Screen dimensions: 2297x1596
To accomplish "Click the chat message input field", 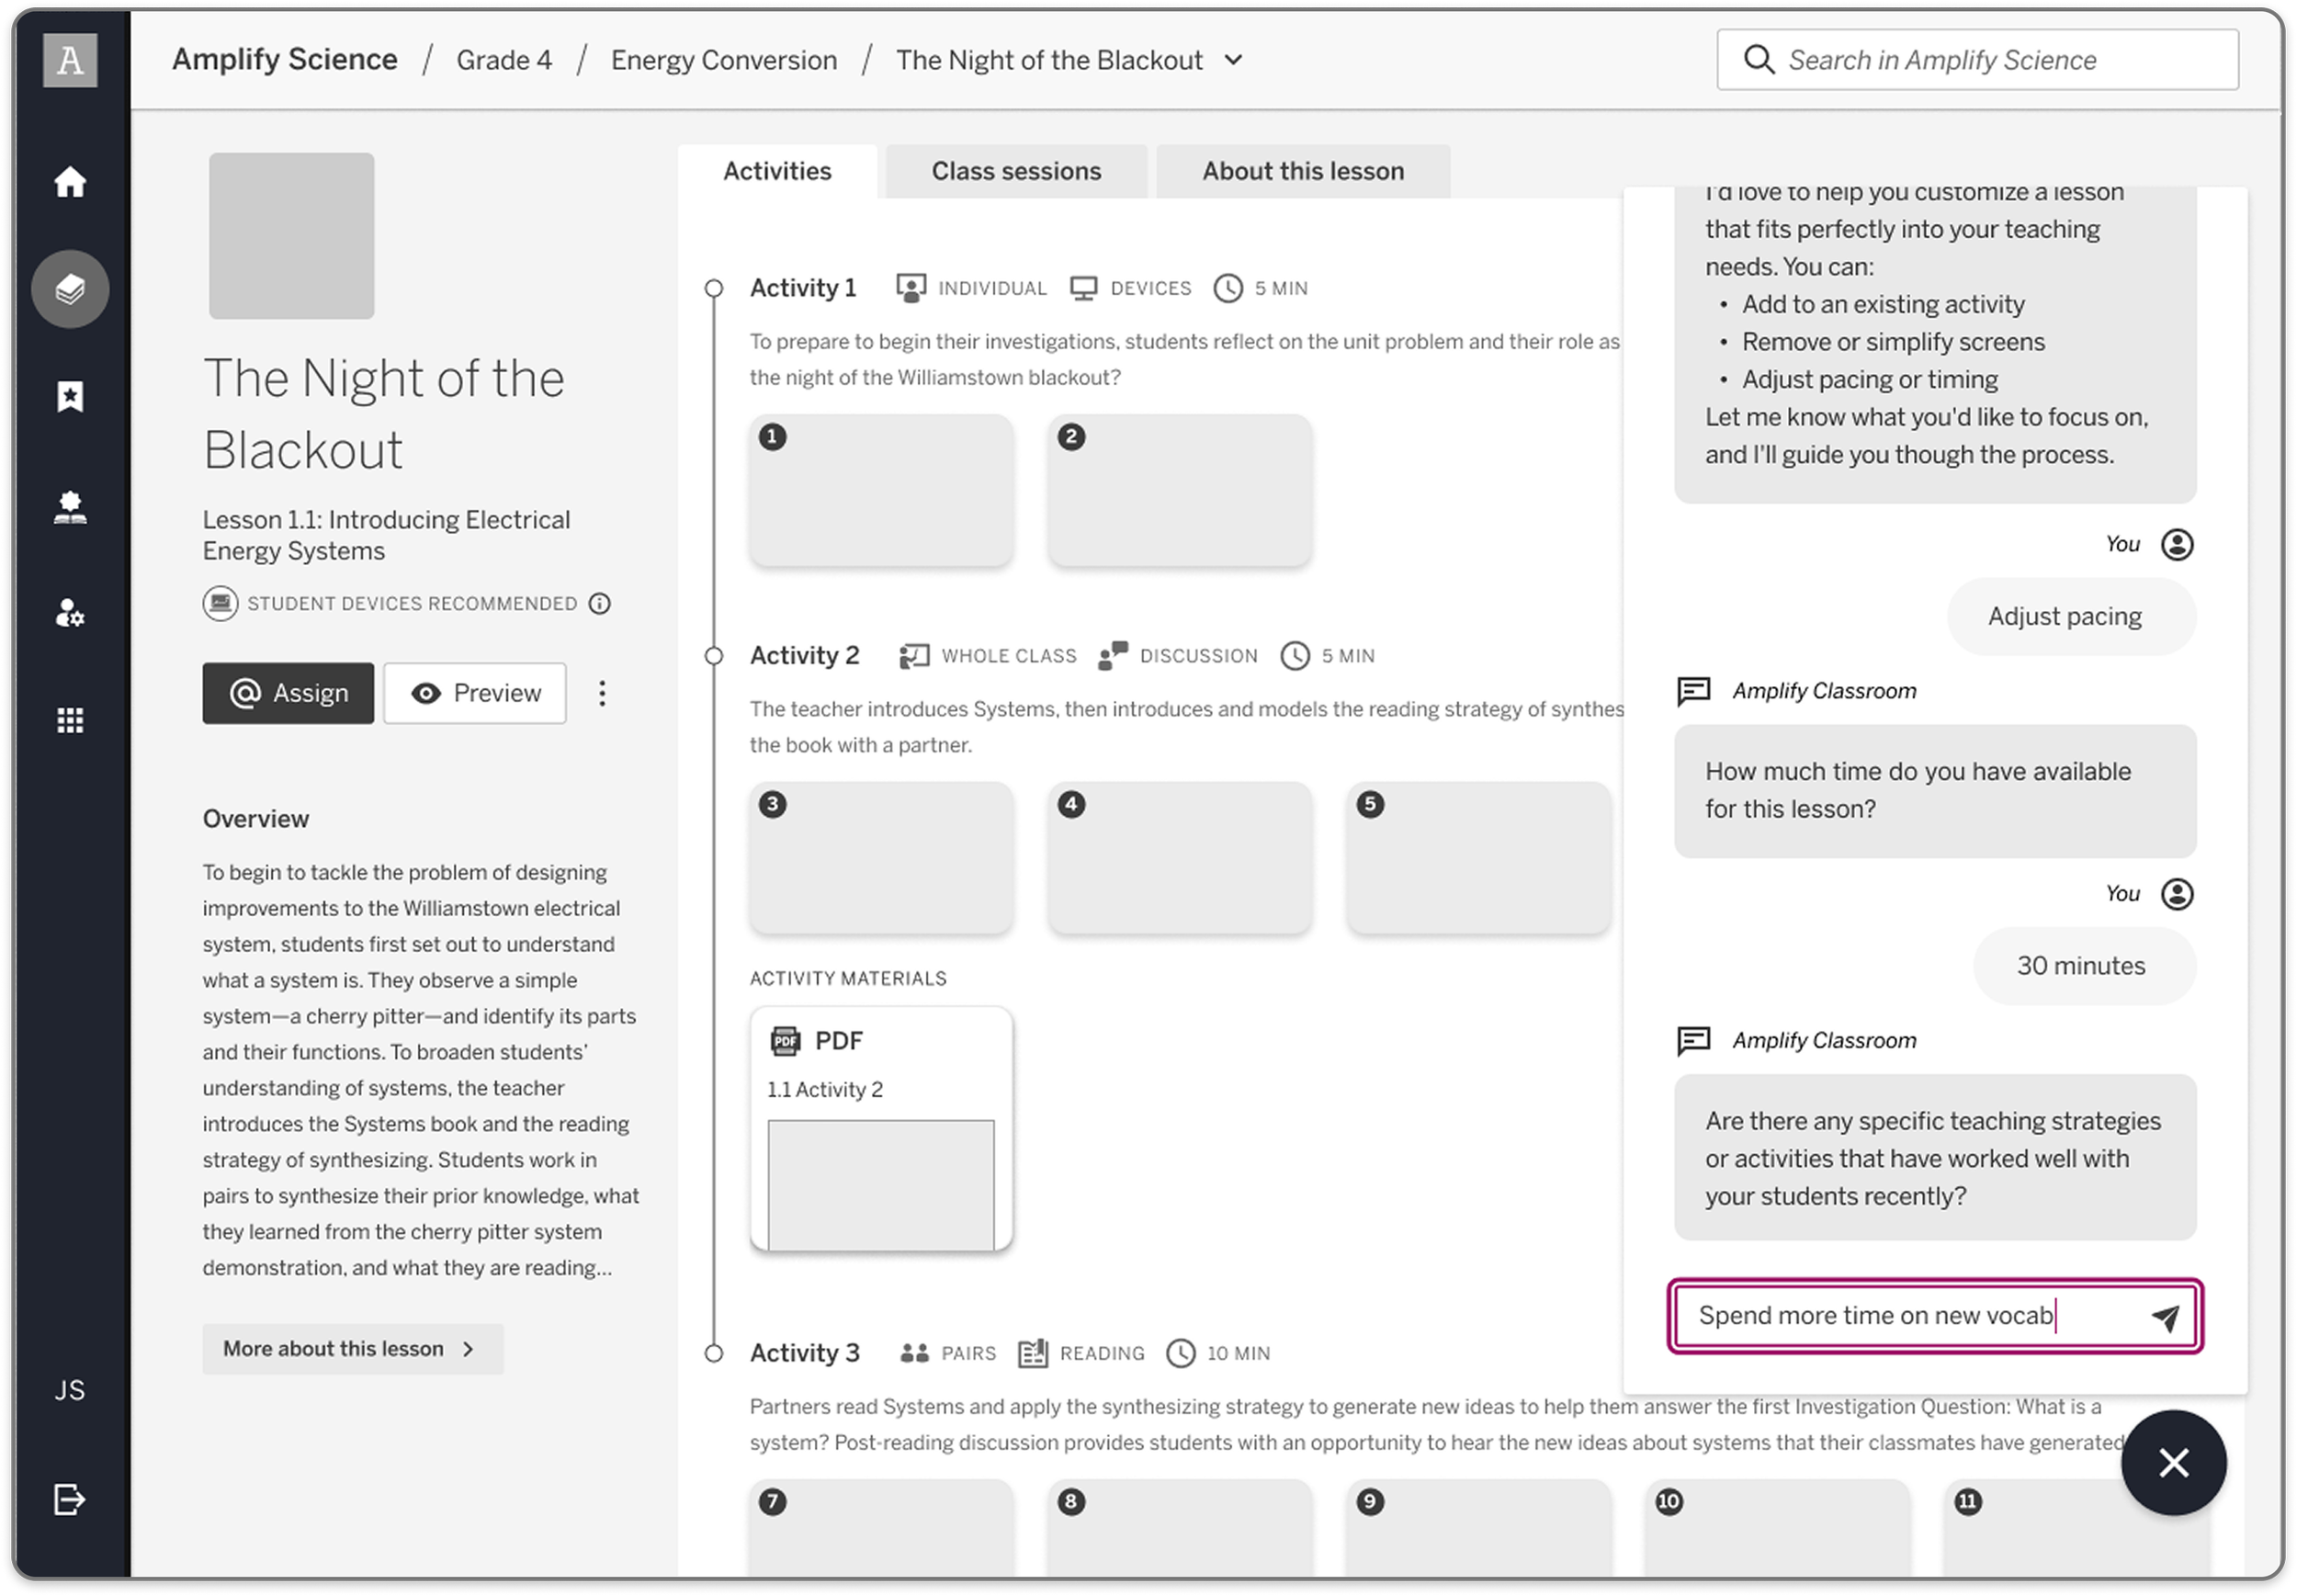I will coord(1935,1316).
